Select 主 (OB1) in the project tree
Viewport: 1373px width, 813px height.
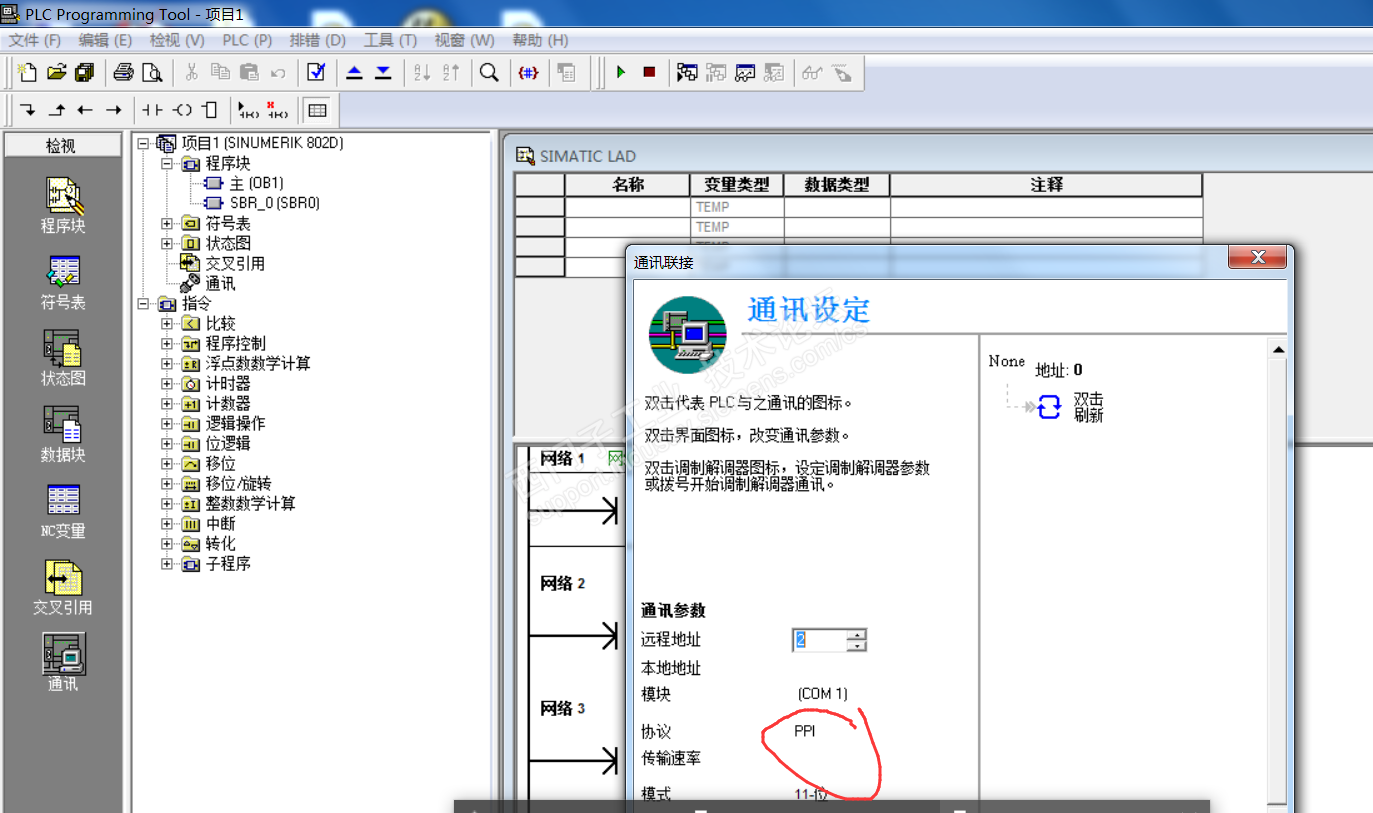point(256,184)
